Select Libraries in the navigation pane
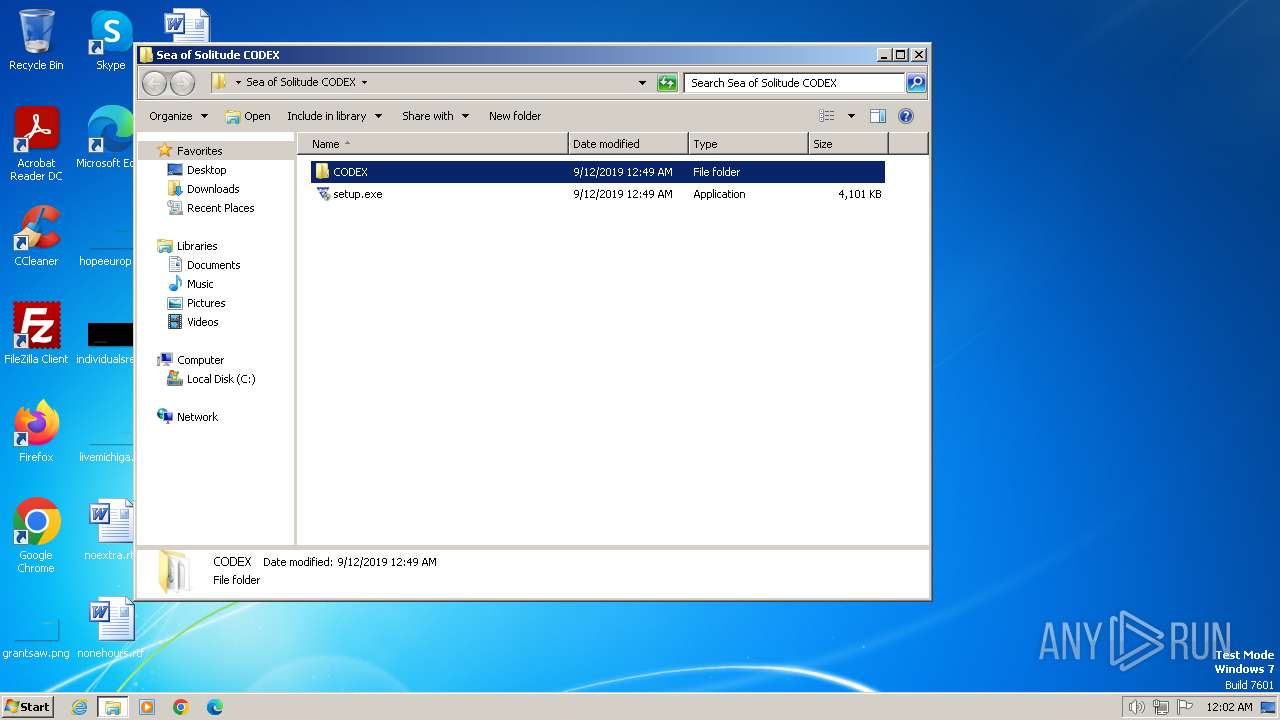 coord(197,246)
